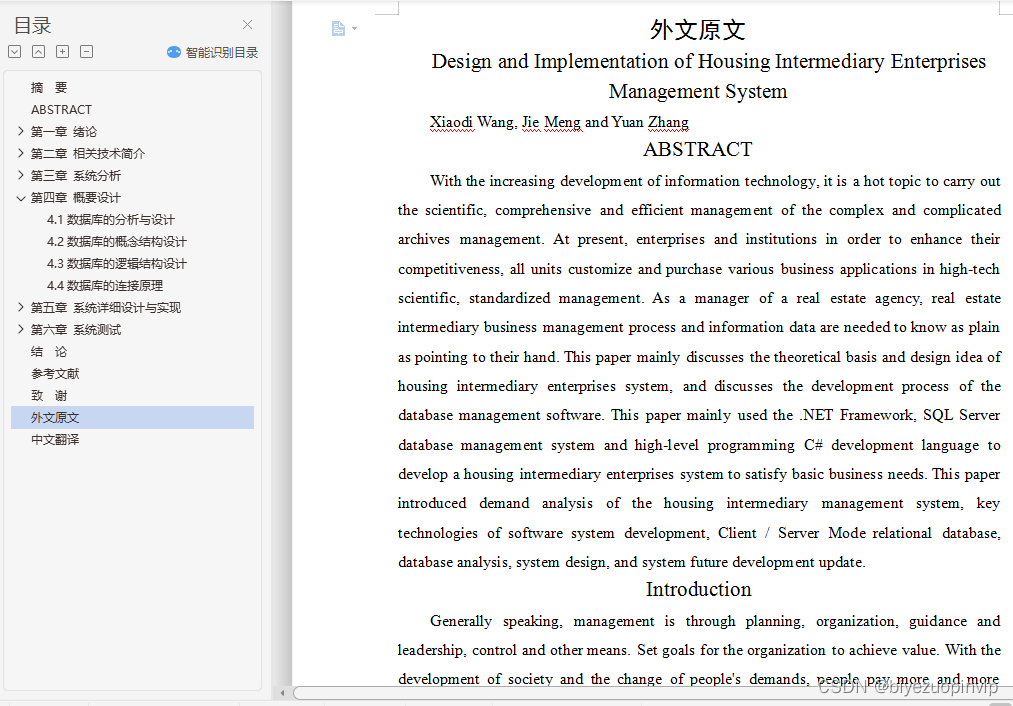Expand 第二章 相关技术简介 chapter
1013x706 pixels.
click(x=21, y=153)
